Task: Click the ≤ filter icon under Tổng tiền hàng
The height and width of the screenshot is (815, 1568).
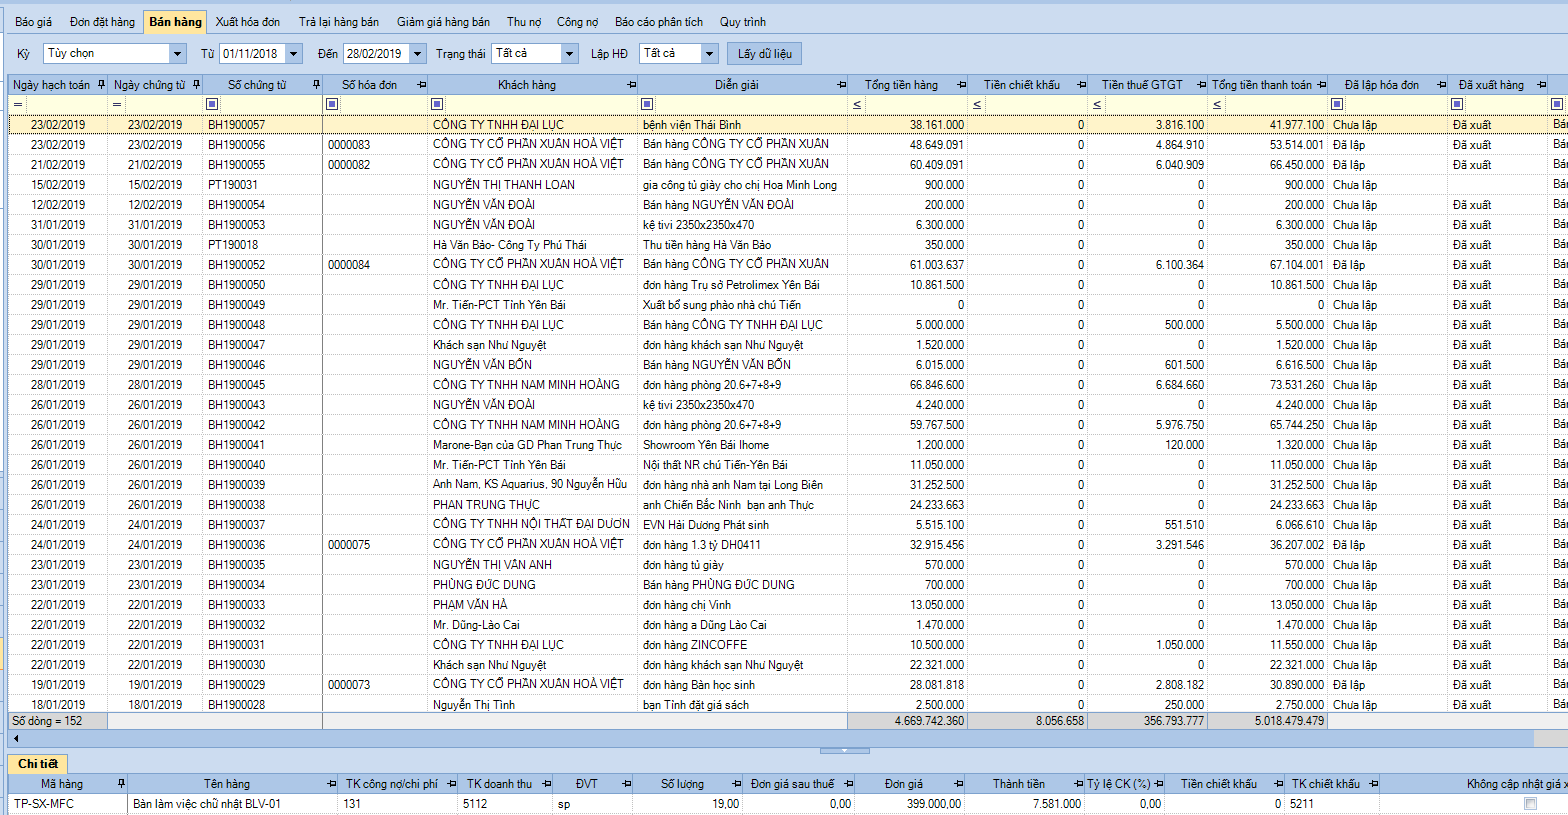Action: 856,104
